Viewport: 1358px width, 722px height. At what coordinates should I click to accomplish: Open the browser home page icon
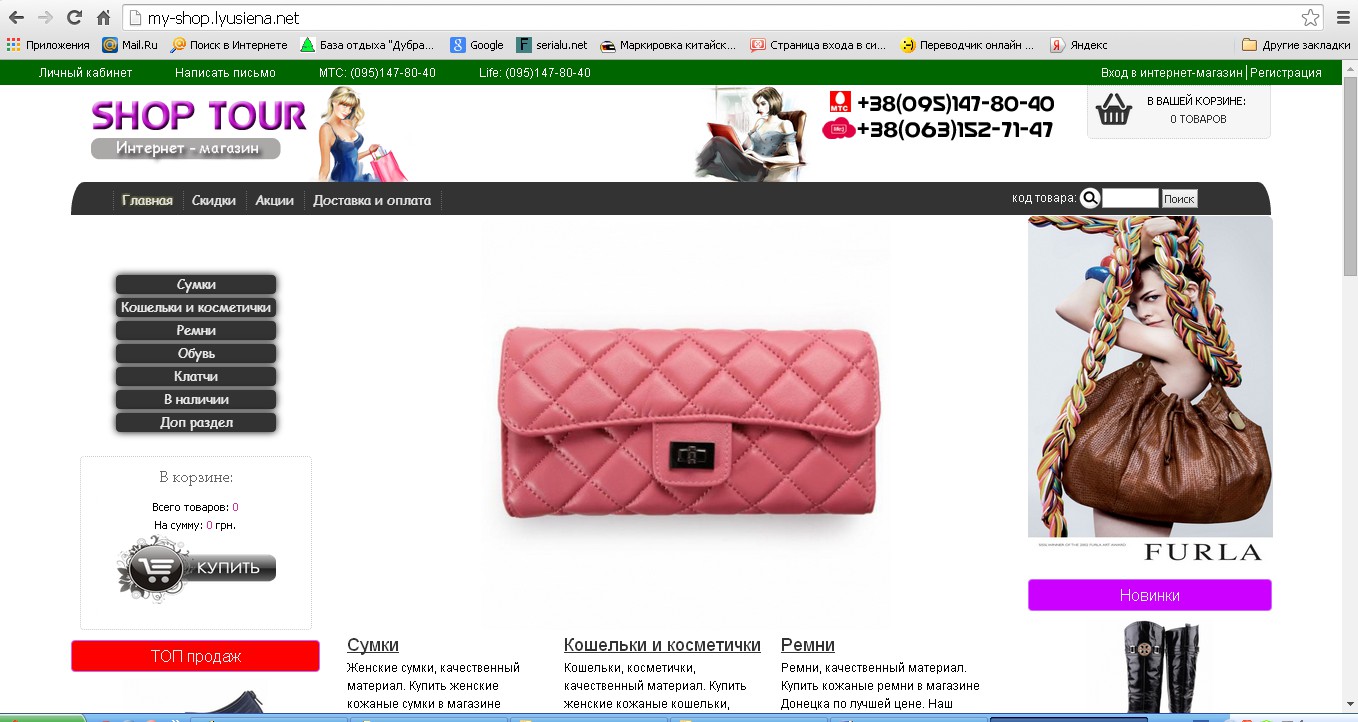(x=103, y=18)
